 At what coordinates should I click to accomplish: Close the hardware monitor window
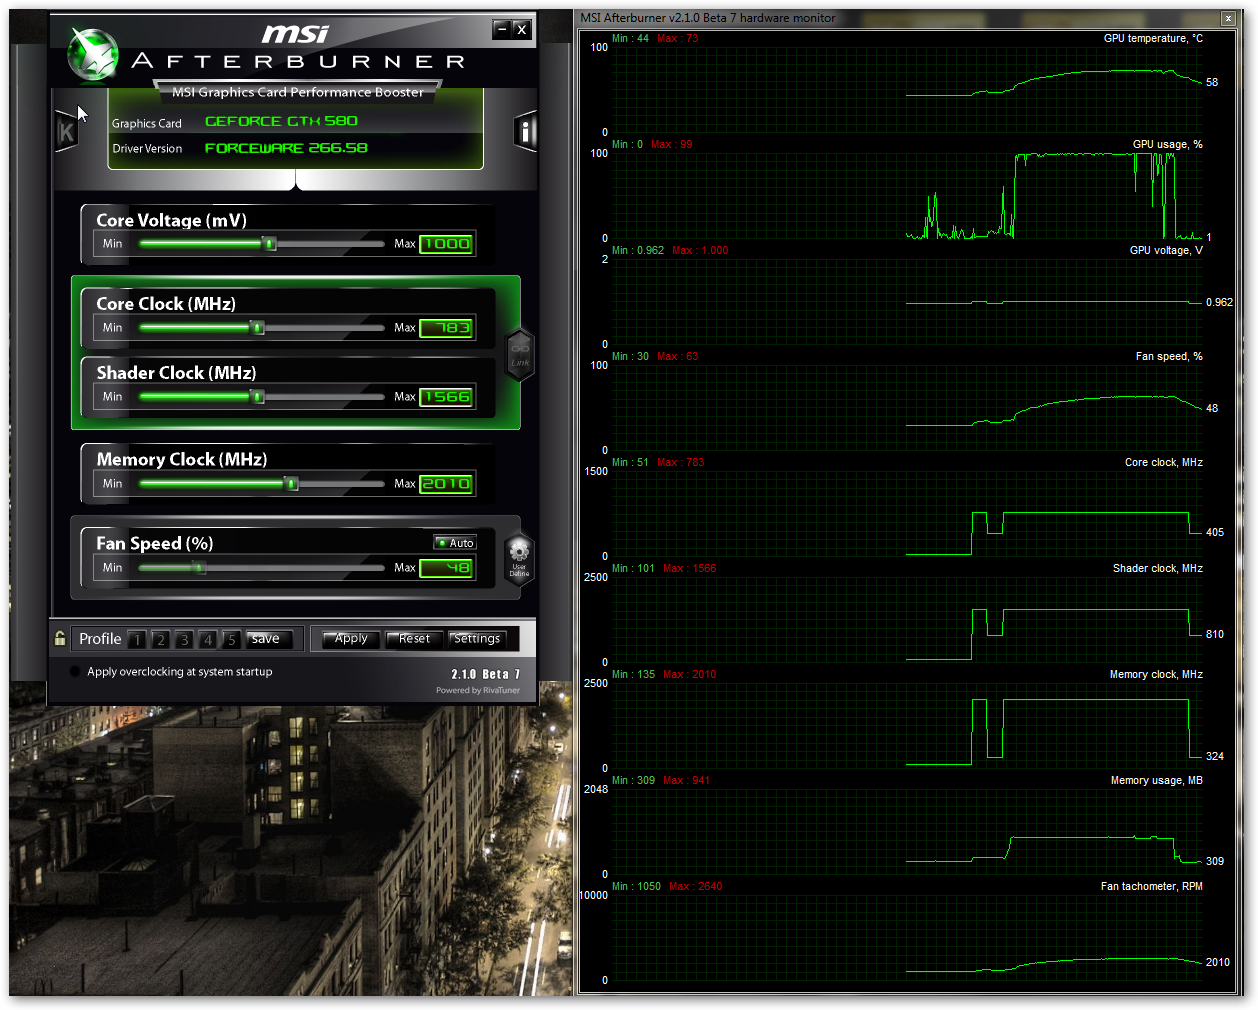coord(1228,18)
